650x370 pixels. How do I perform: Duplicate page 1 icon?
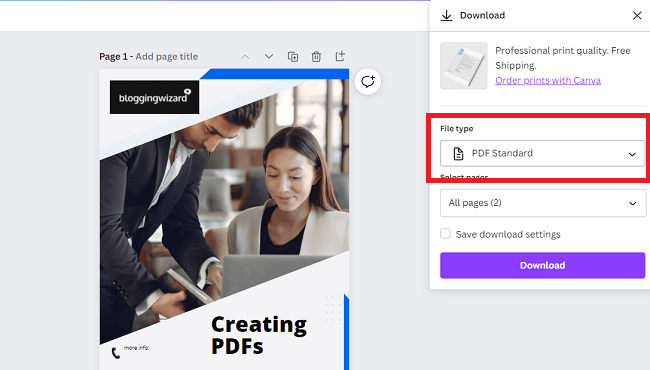tap(293, 56)
